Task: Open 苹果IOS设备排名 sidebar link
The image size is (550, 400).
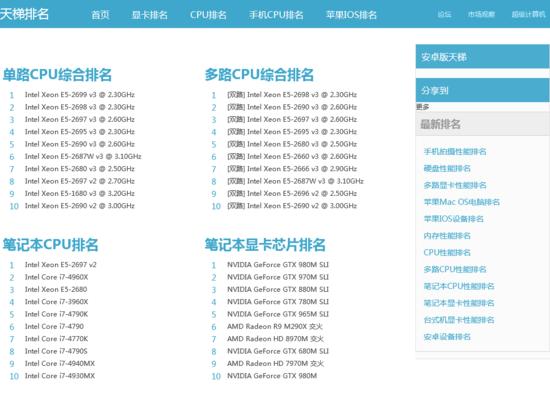Action: coord(454,219)
